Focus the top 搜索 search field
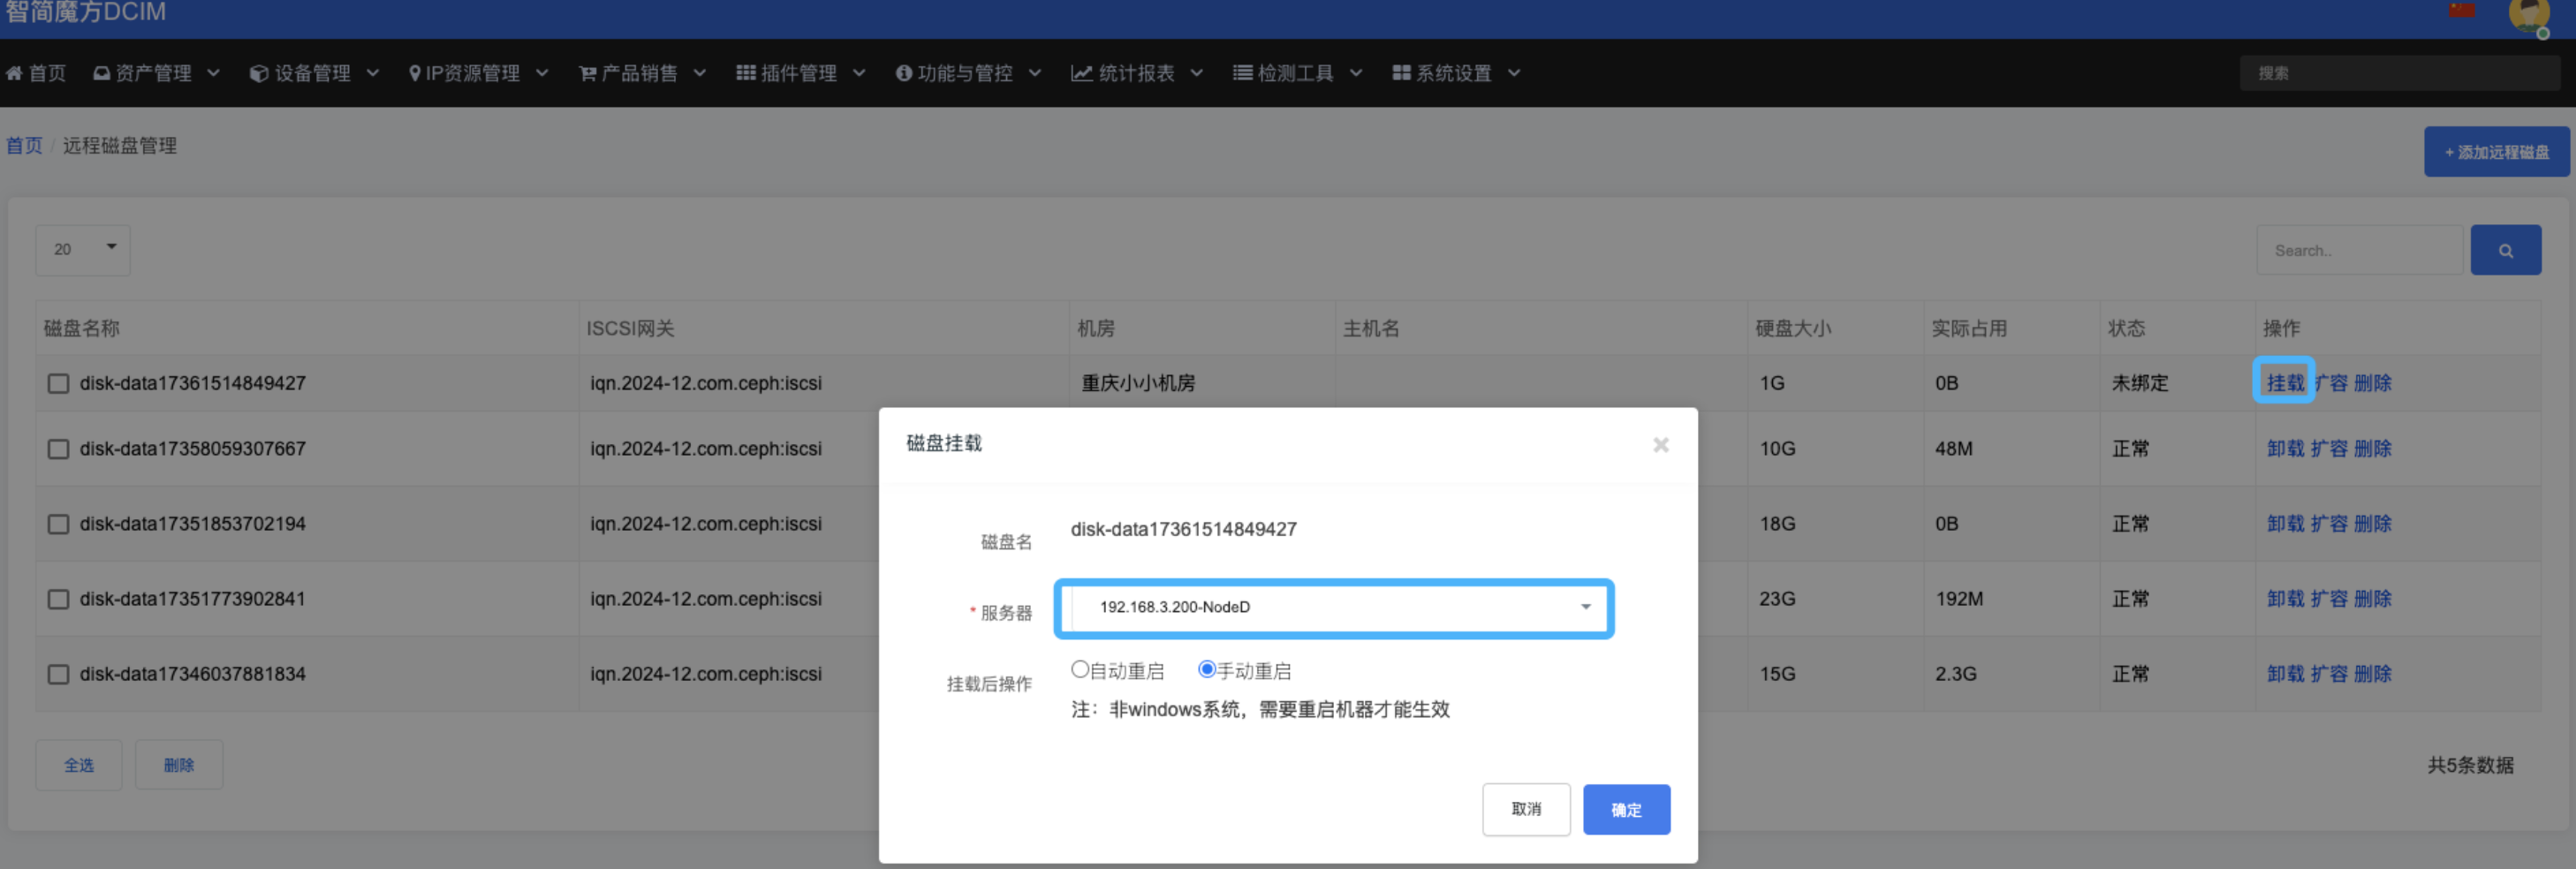 [x=2399, y=73]
